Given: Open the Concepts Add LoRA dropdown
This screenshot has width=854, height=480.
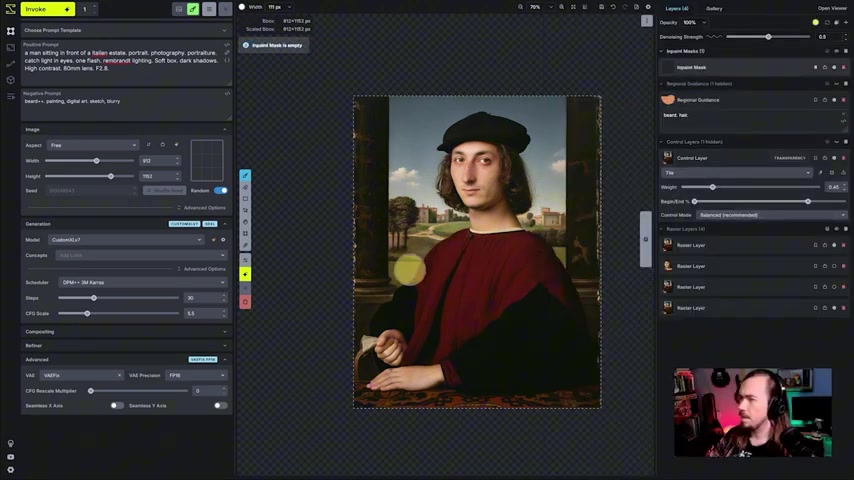Looking at the screenshot, I should 141,255.
